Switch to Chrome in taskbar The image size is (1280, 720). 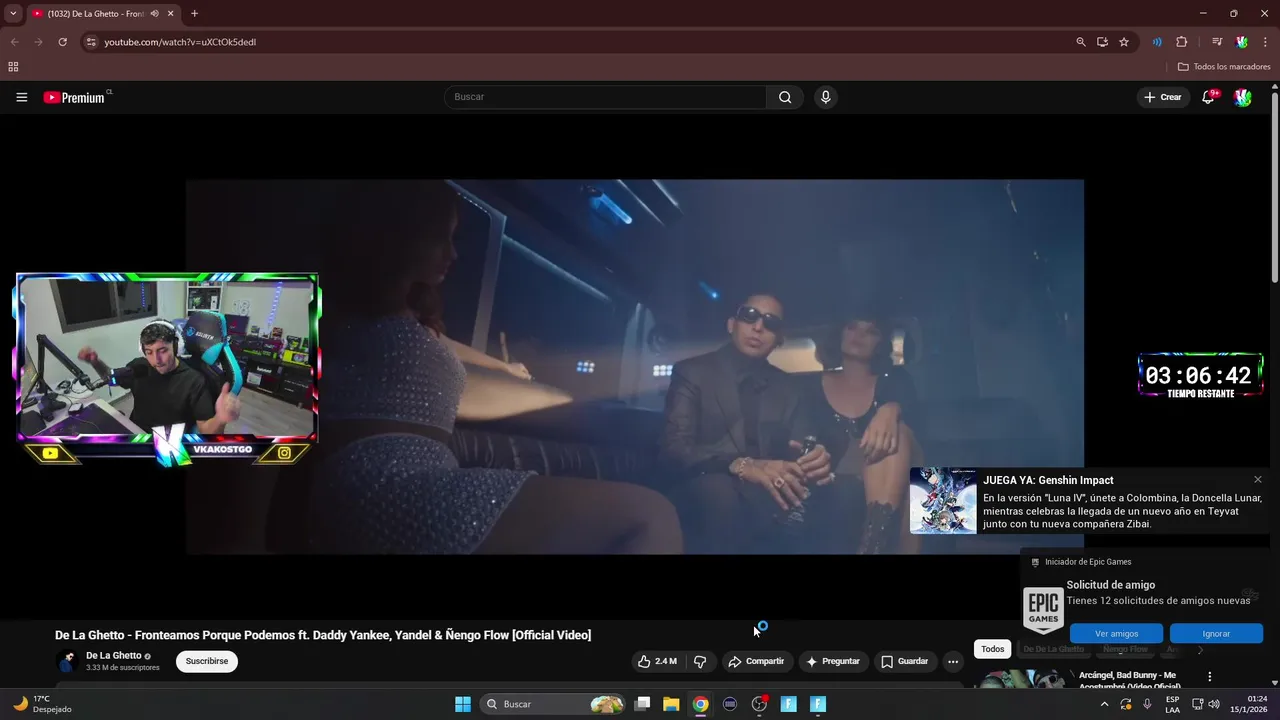(x=700, y=704)
